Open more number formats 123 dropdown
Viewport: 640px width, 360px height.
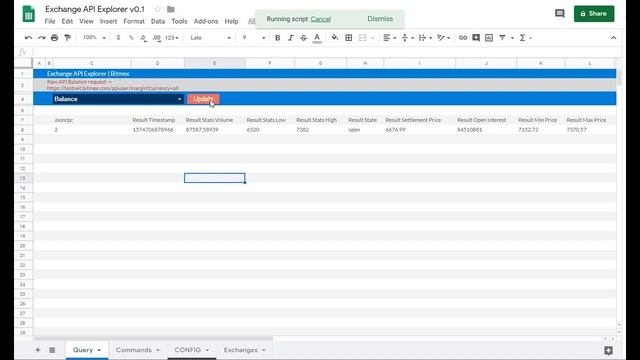tap(172, 38)
